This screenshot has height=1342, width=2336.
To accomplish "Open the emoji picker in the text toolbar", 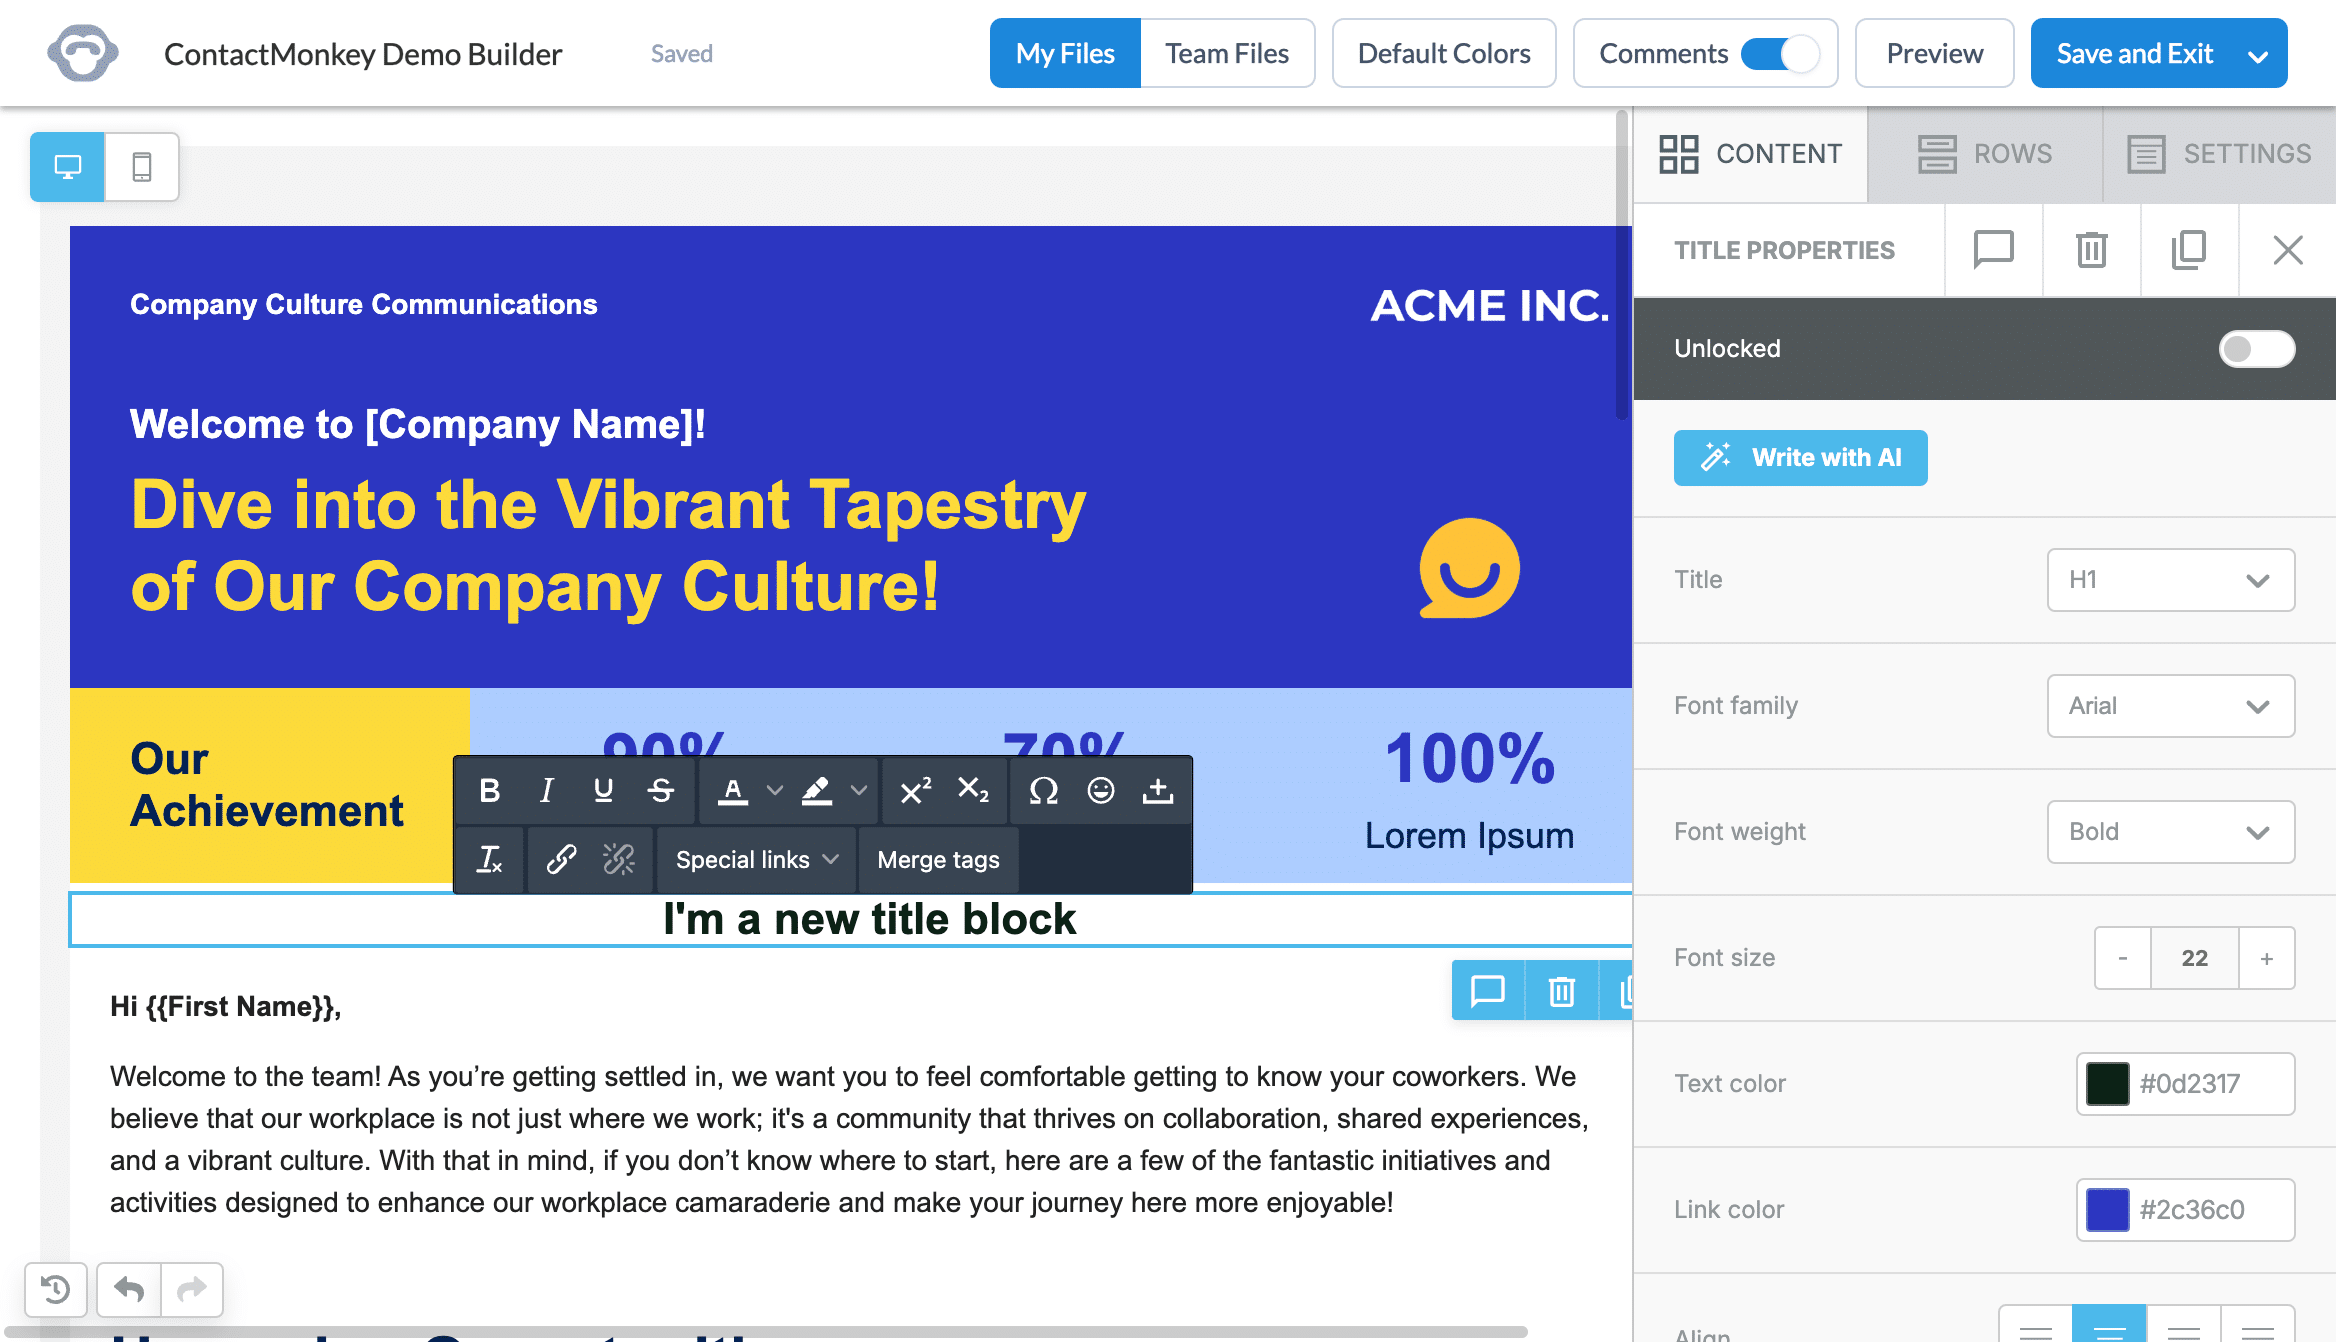I will pos(1101,791).
